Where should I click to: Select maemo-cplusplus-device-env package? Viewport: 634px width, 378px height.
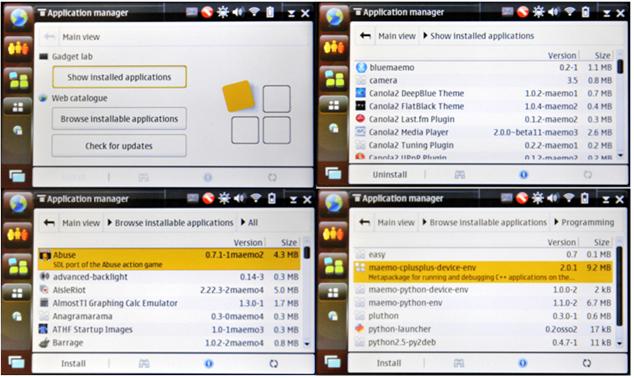(x=484, y=272)
